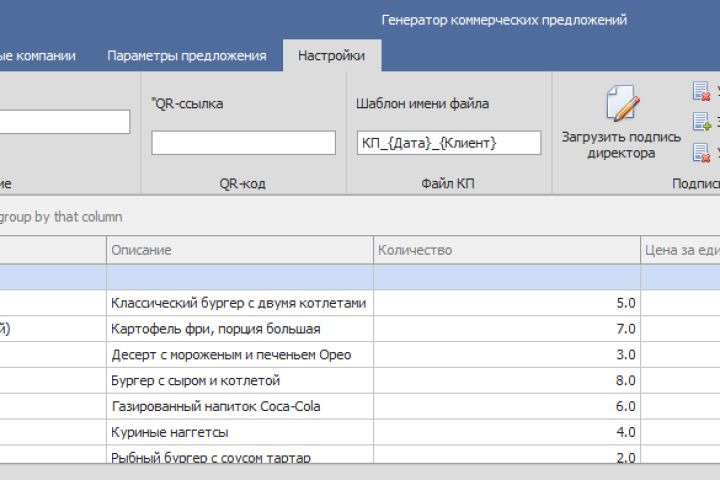Click the Шаблон имени файла text field
Screen dimensions: 720x480
click(448, 143)
